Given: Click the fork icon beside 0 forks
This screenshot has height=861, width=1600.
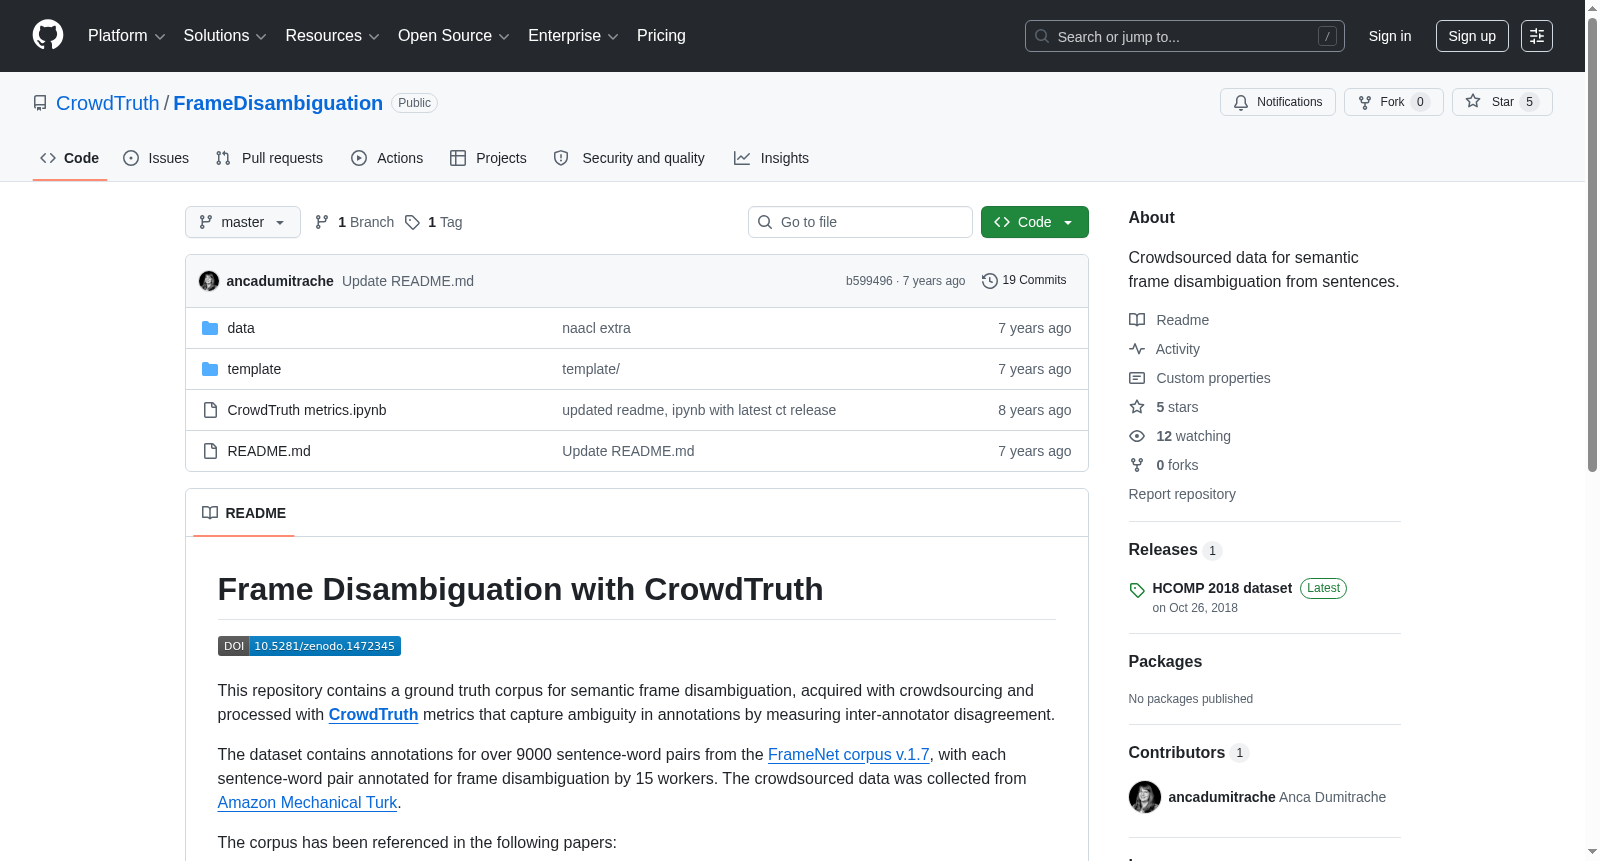Looking at the screenshot, I should click(x=1137, y=465).
